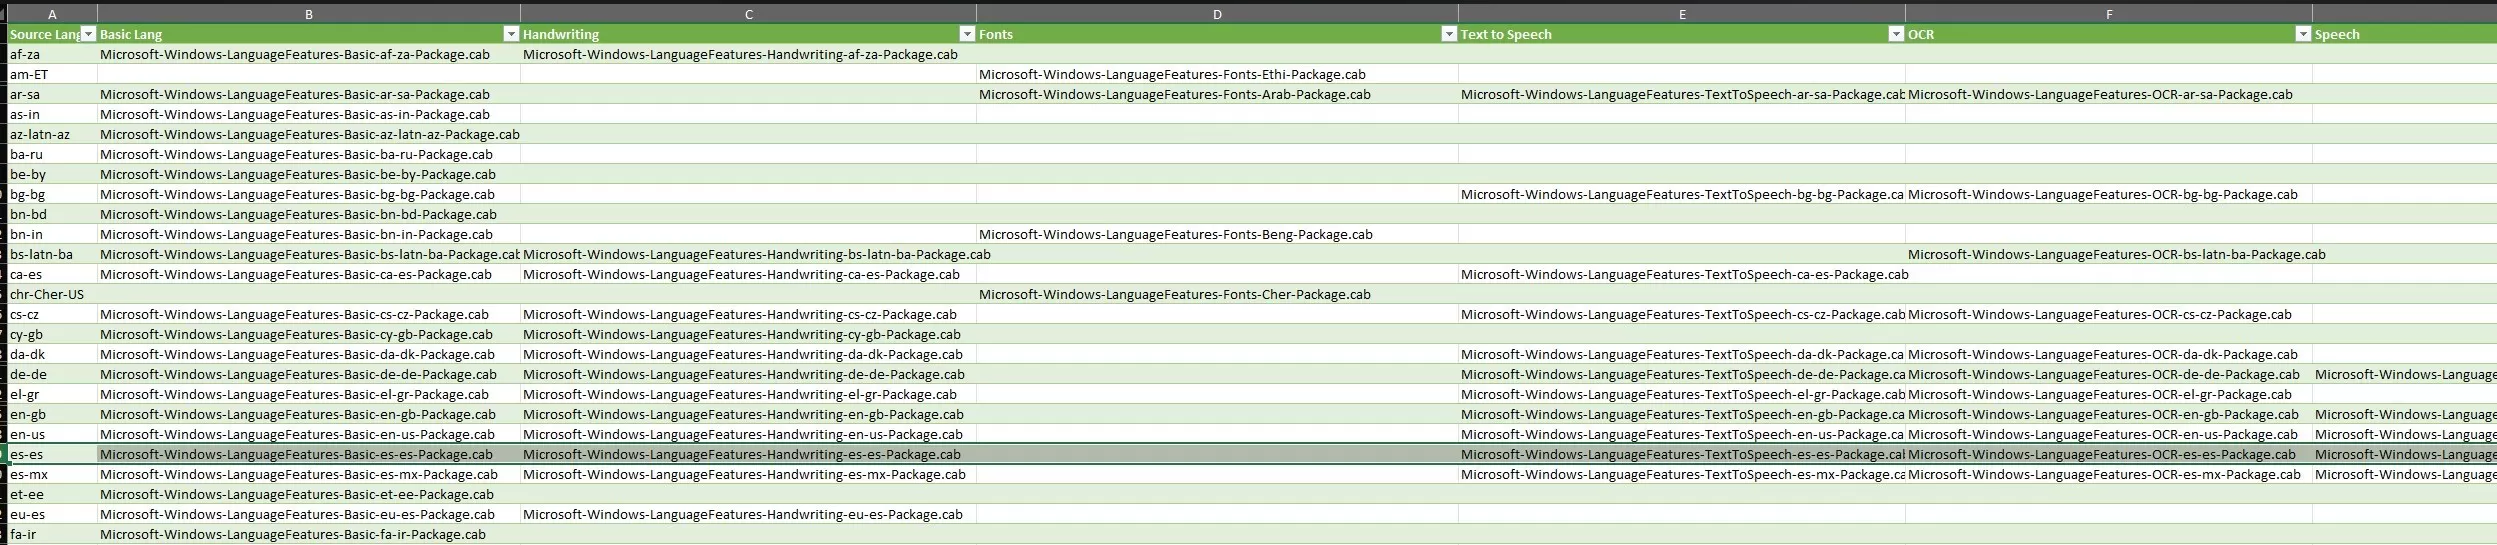The height and width of the screenshot is (545, 2497).
Task: Open the OCR column filter dropdown
Action: 2303,34
